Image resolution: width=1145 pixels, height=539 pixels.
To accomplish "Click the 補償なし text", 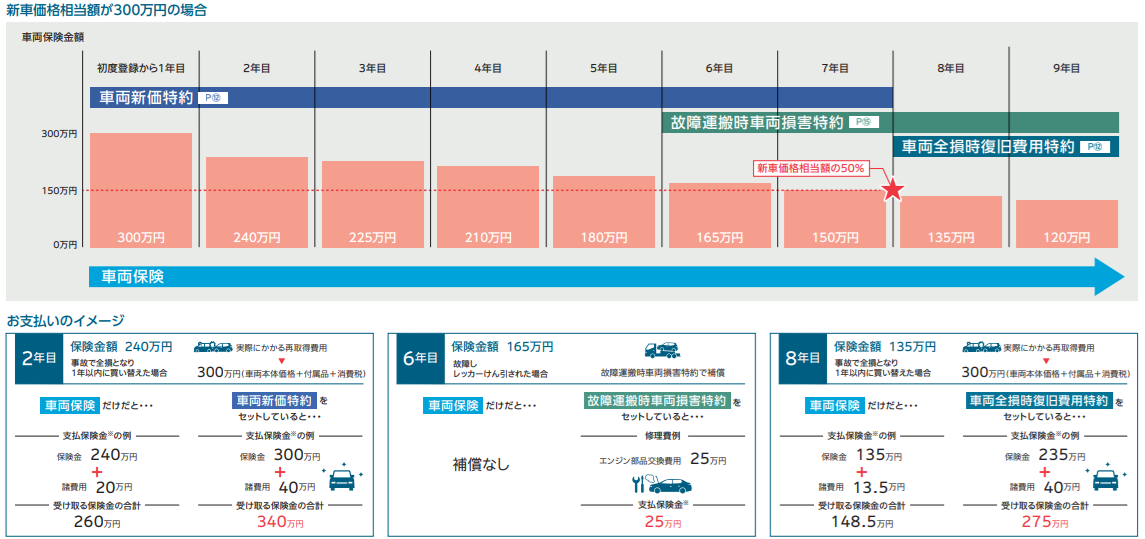I will pos(480,465).
